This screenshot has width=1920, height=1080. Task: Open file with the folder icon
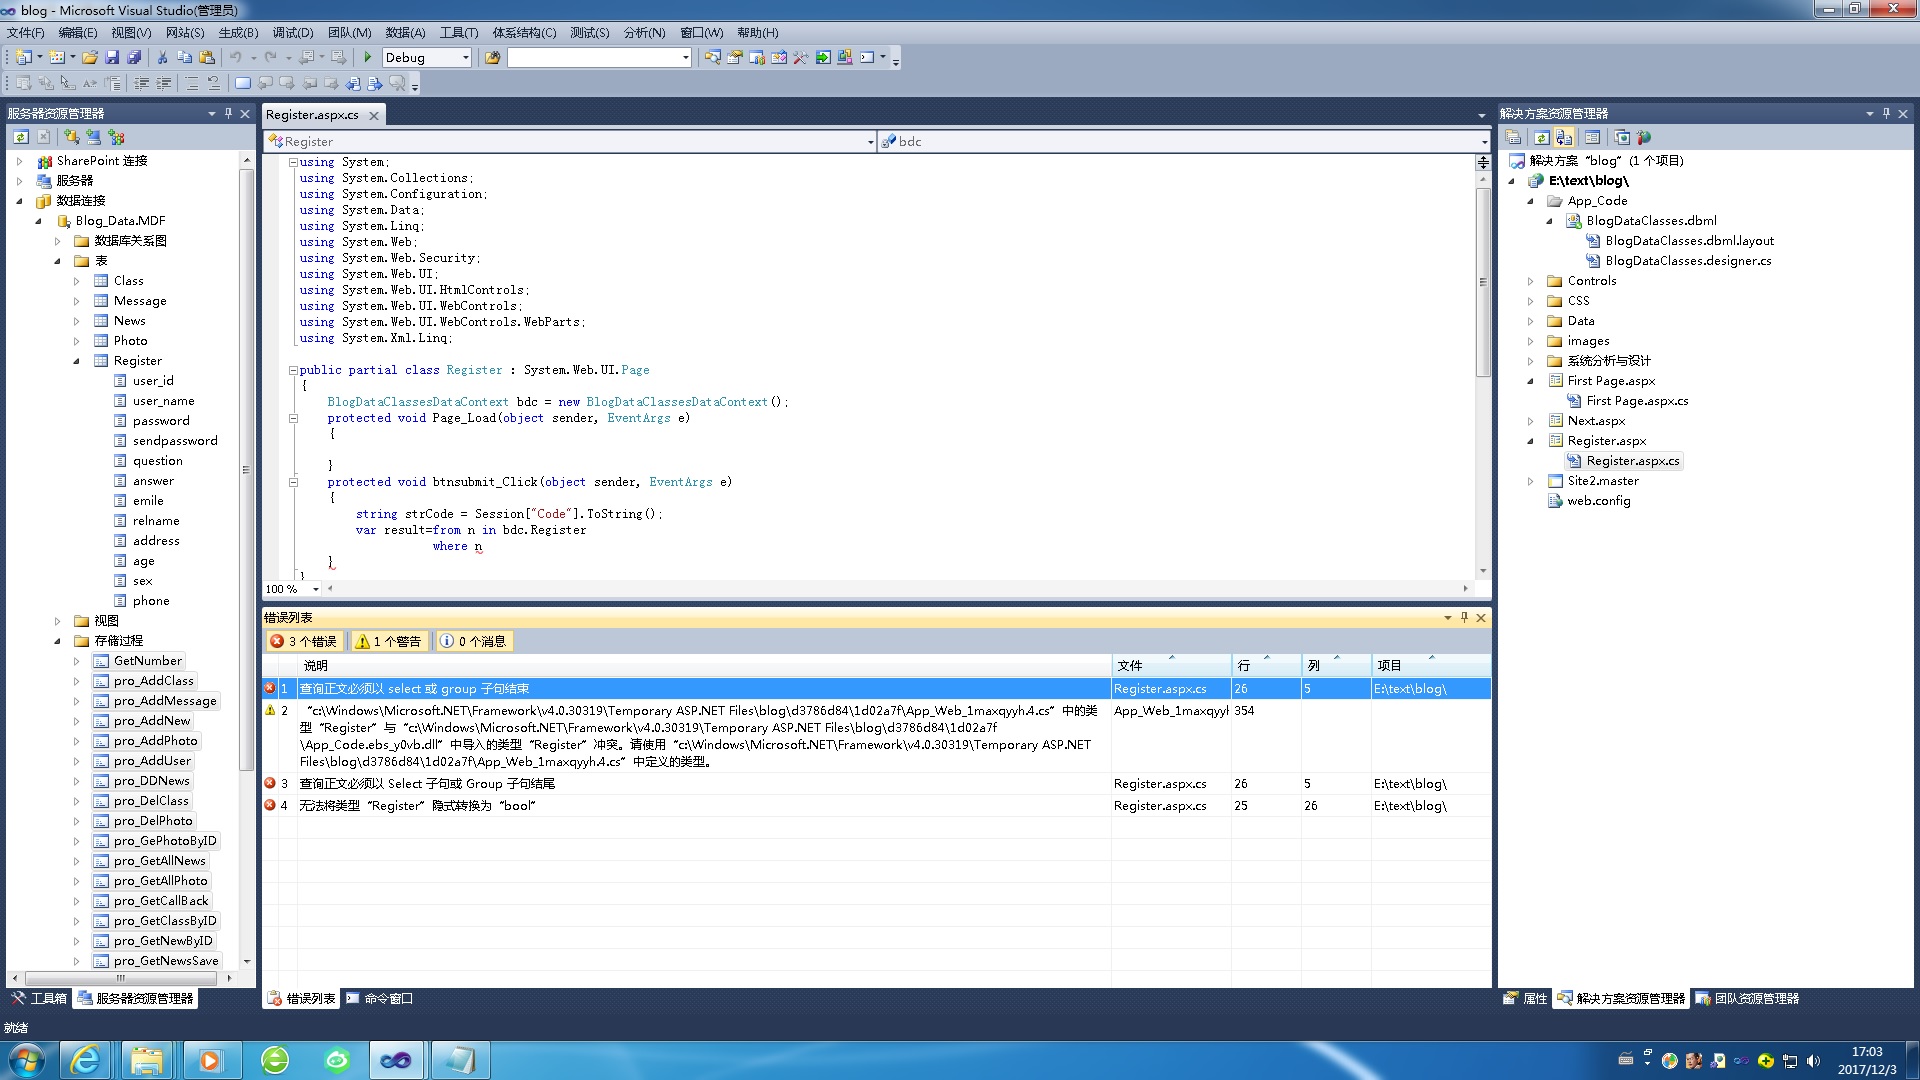90,58
